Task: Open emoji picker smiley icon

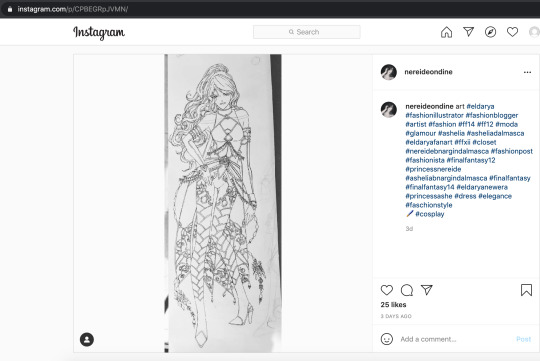Action: point(387,339)
